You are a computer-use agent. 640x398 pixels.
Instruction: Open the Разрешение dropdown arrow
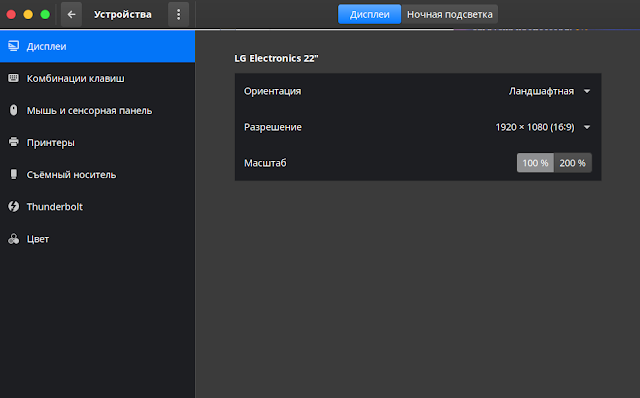(x=587, y=127)
